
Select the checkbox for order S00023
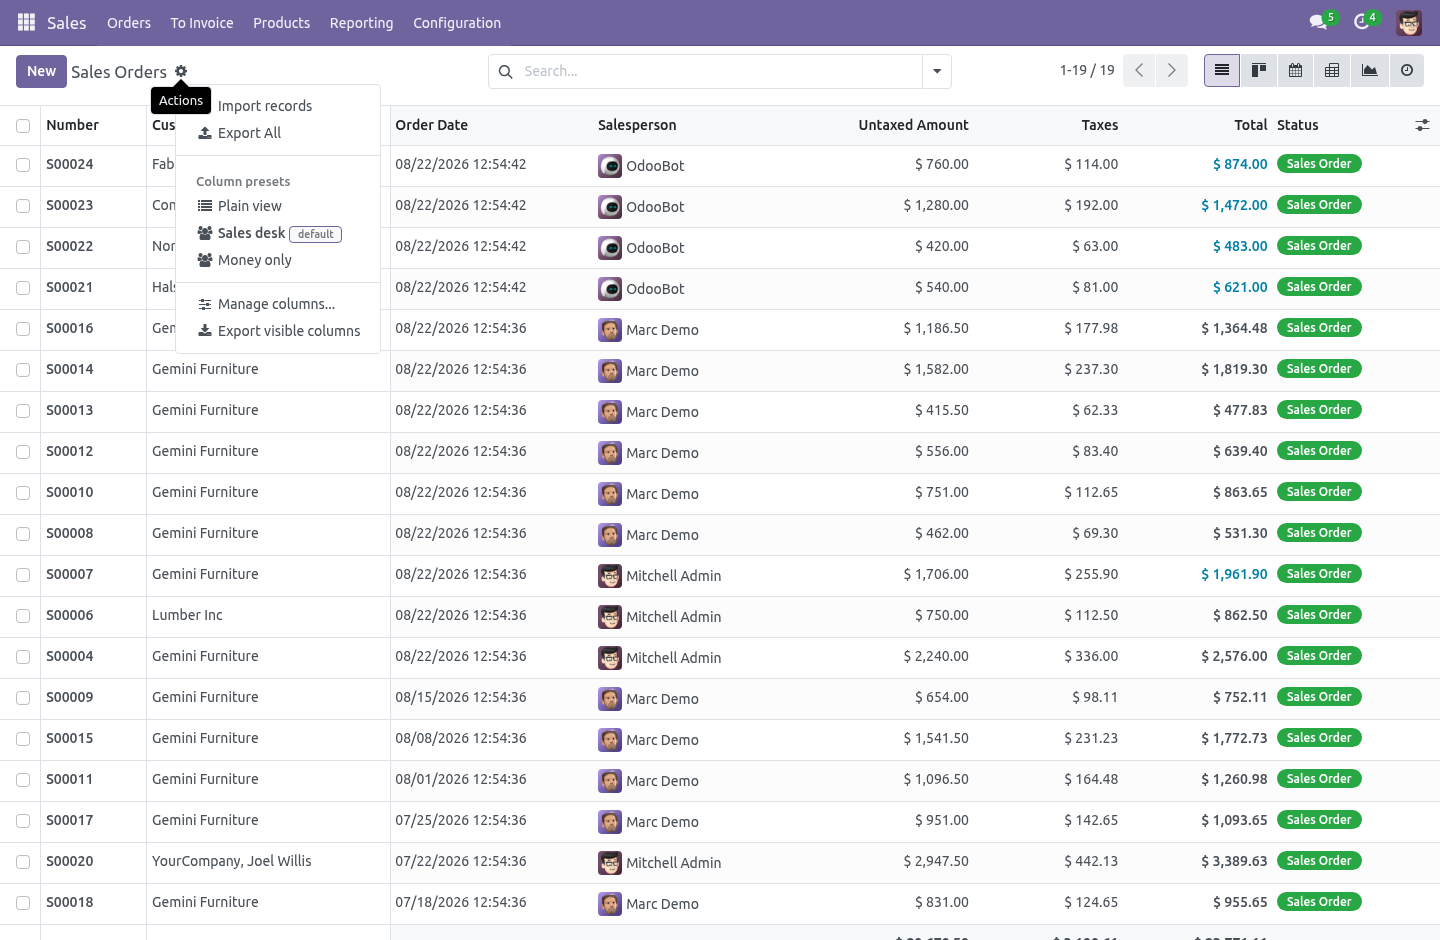pos(23,206)
